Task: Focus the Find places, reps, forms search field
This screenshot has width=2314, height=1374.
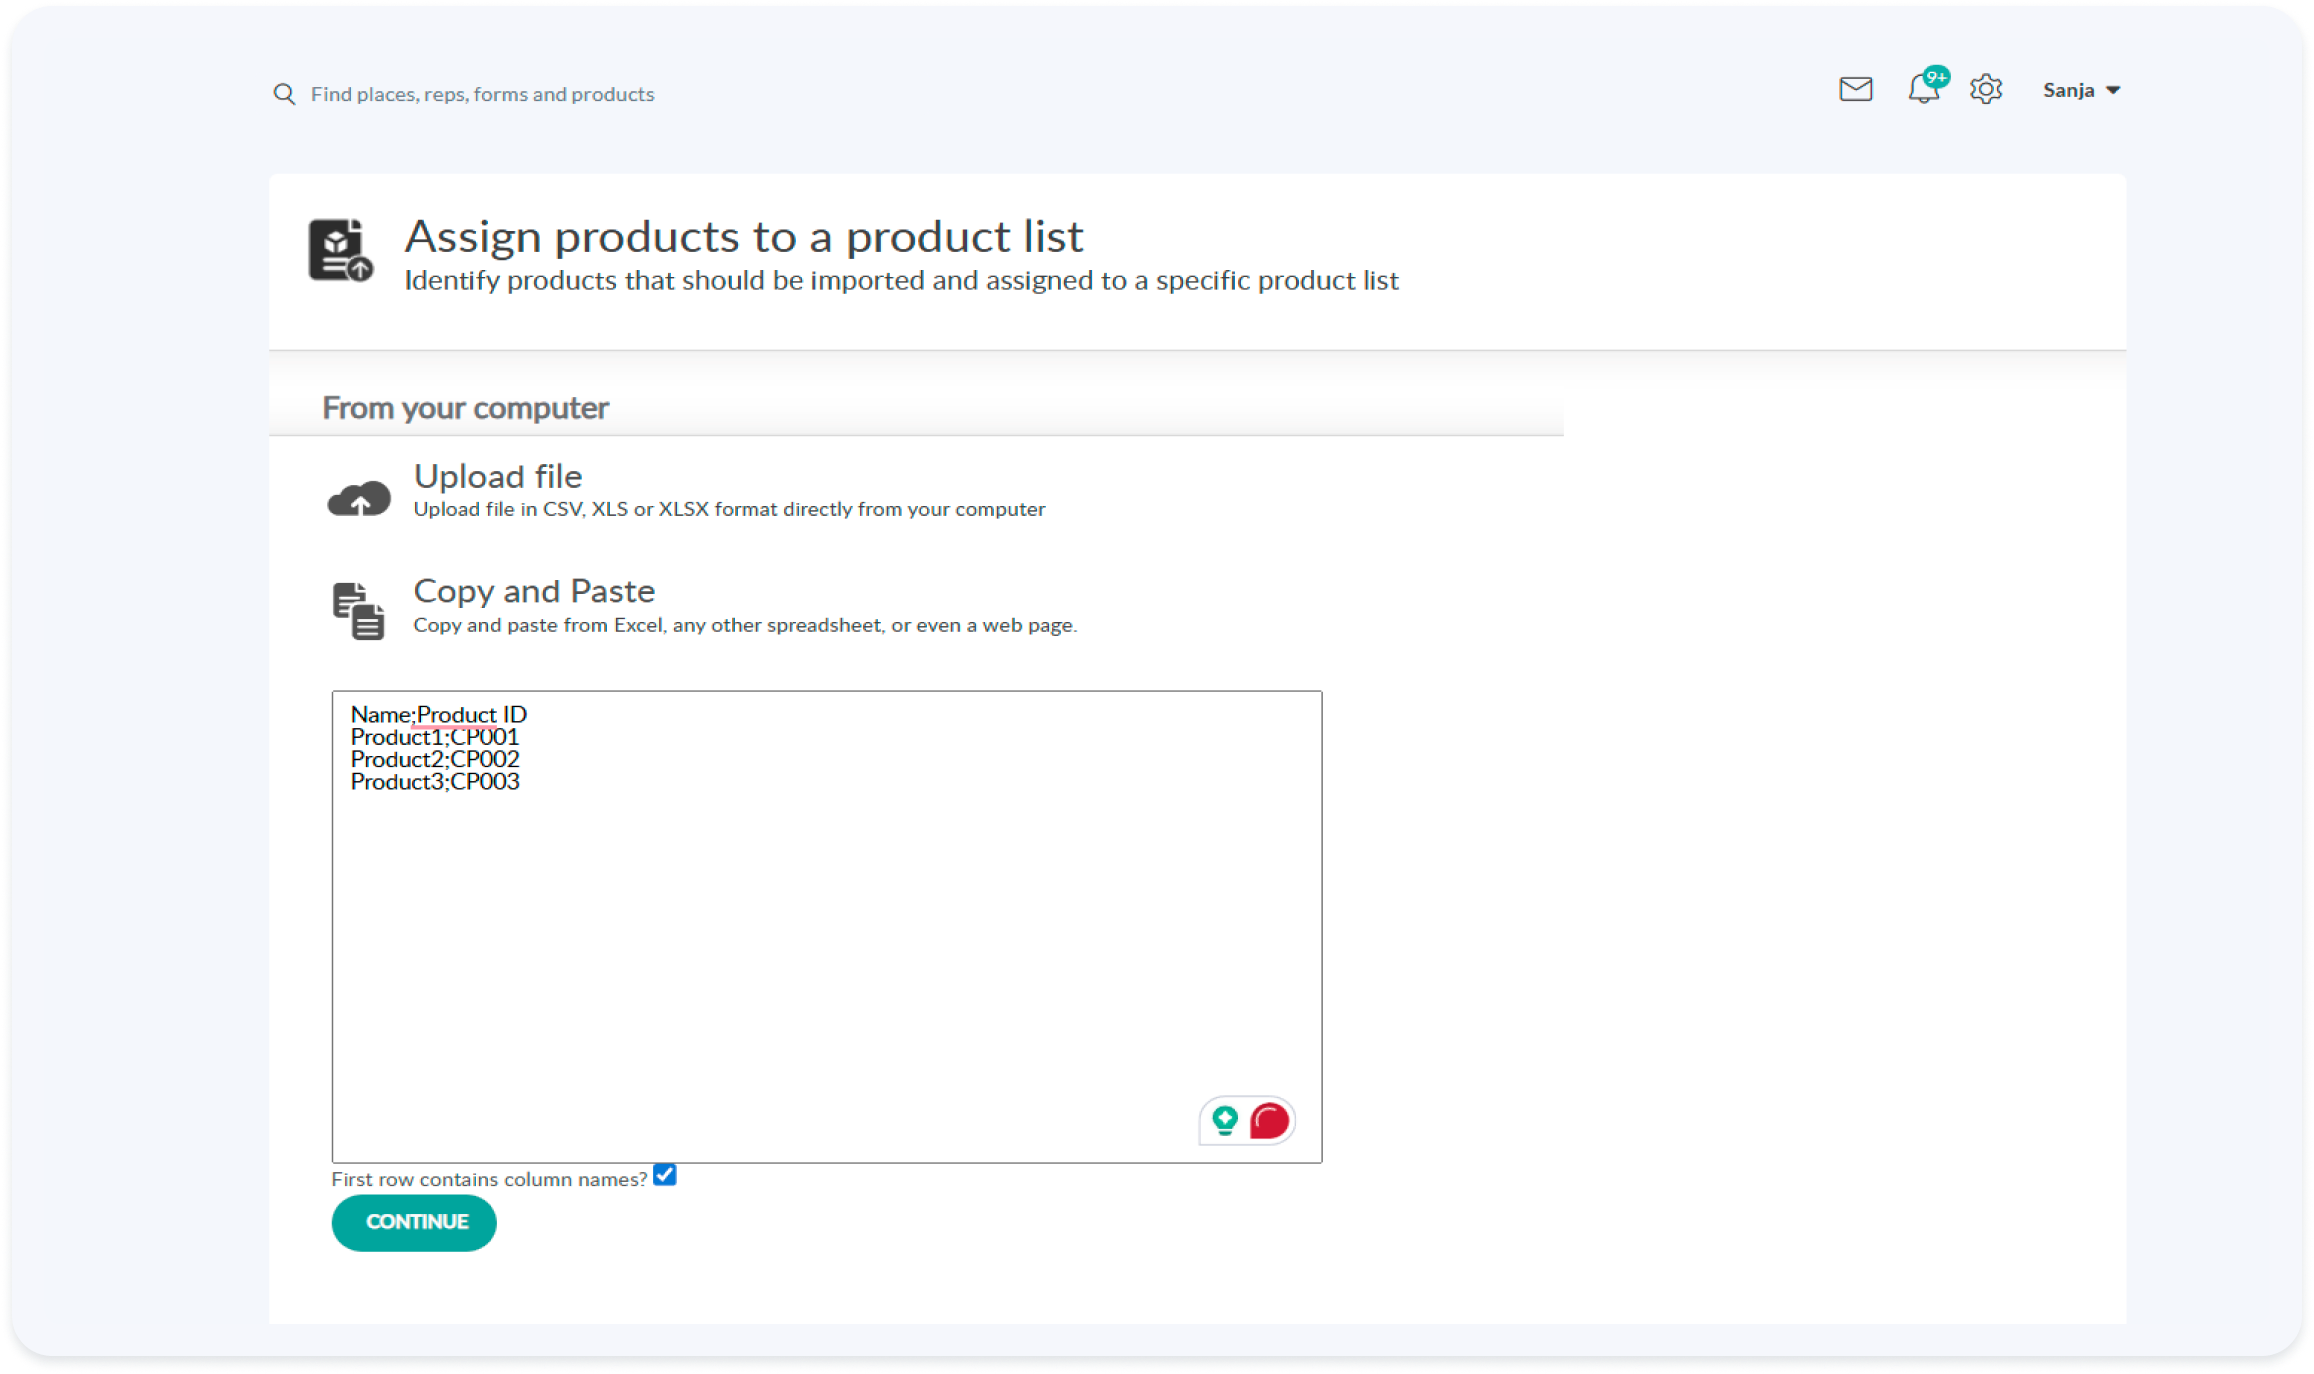Action: 482,94
